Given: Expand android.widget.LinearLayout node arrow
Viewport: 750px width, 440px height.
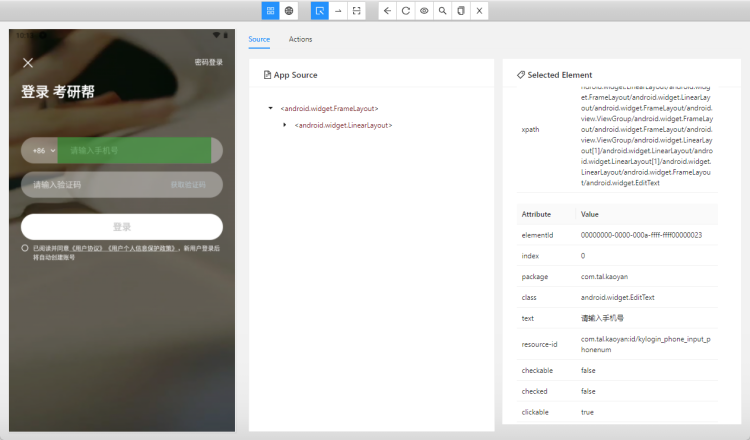Looking at the screenshot, I should tap(285, 125).
